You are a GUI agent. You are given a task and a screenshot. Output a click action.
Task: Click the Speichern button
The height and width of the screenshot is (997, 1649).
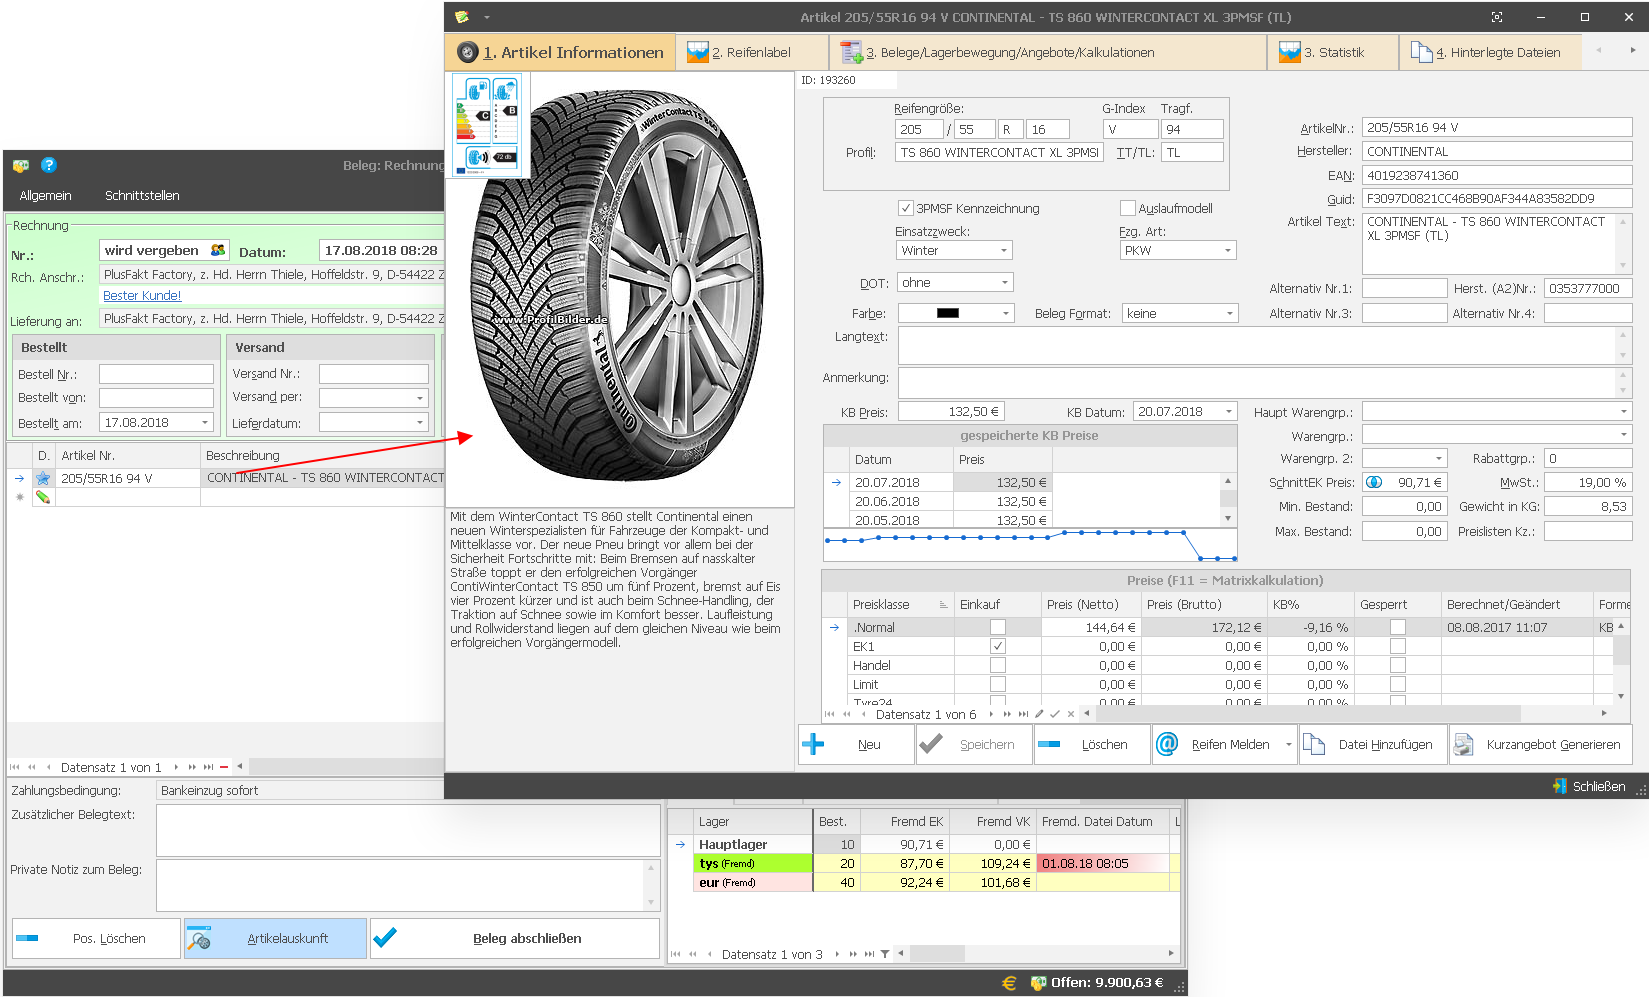click(x=974, y=744)
